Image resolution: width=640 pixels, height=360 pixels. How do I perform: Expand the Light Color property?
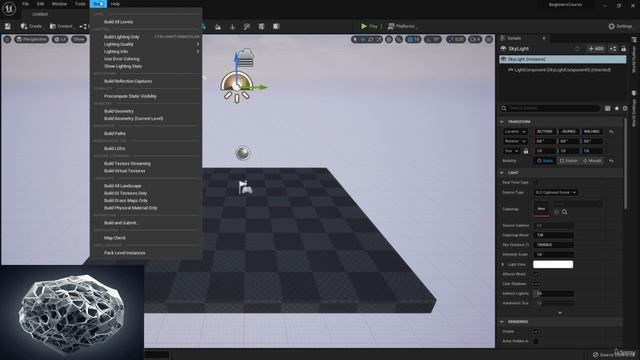click(502, 264)
